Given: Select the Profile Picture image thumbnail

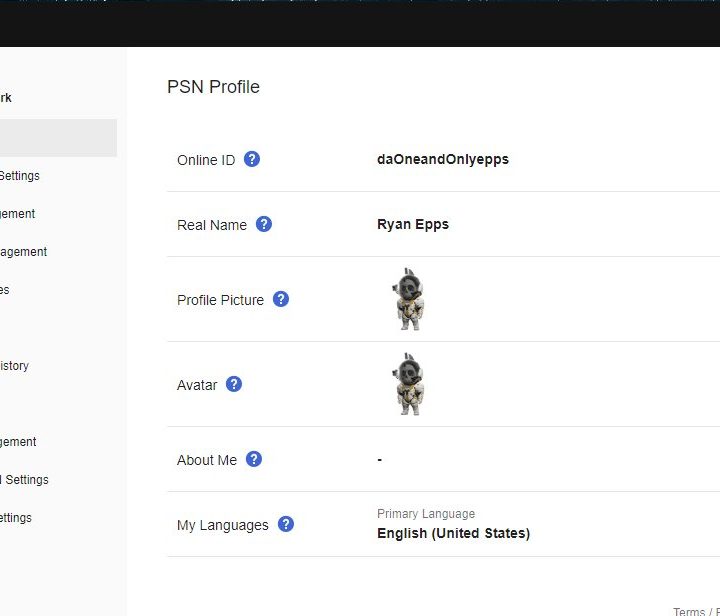Looking at the screenshot, I should tap(408, 299).
